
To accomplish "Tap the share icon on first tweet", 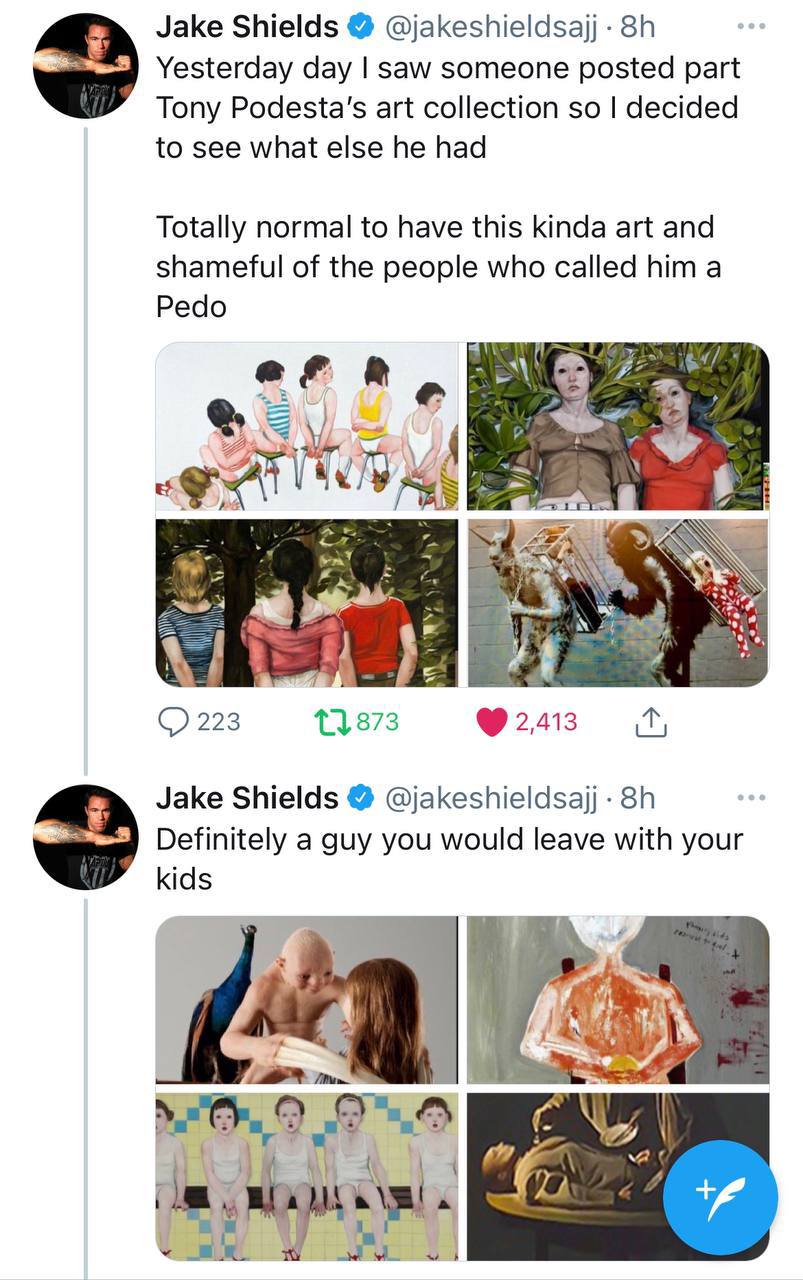I will point(650,721).
